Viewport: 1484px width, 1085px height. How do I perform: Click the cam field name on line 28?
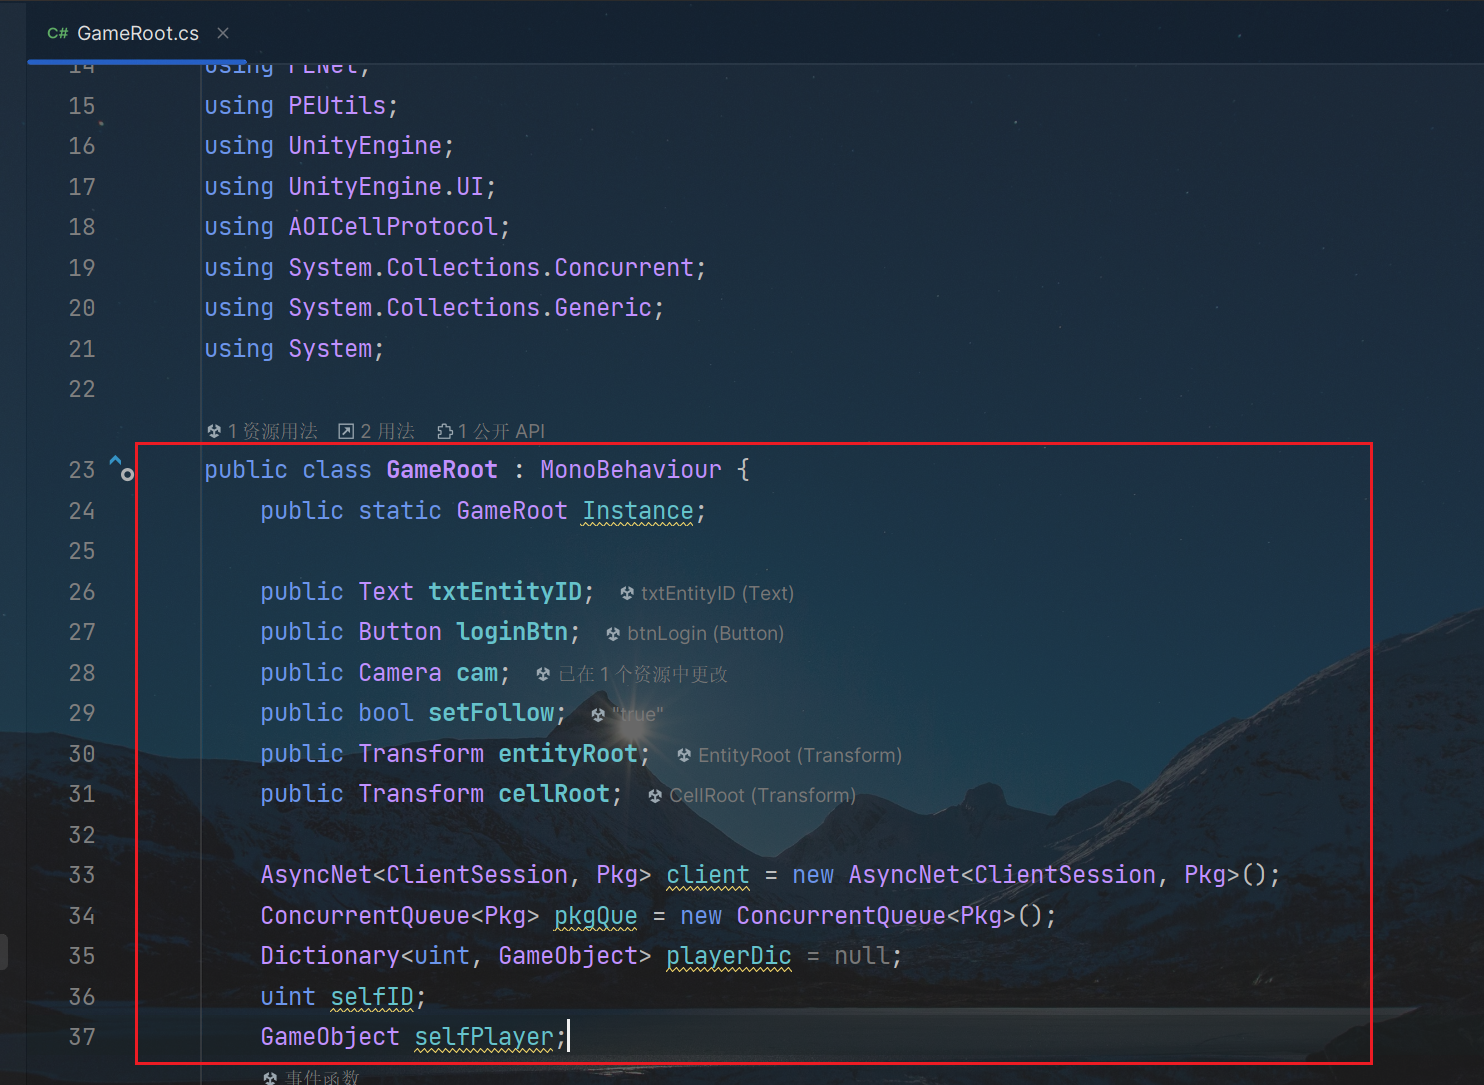(477, 673)
